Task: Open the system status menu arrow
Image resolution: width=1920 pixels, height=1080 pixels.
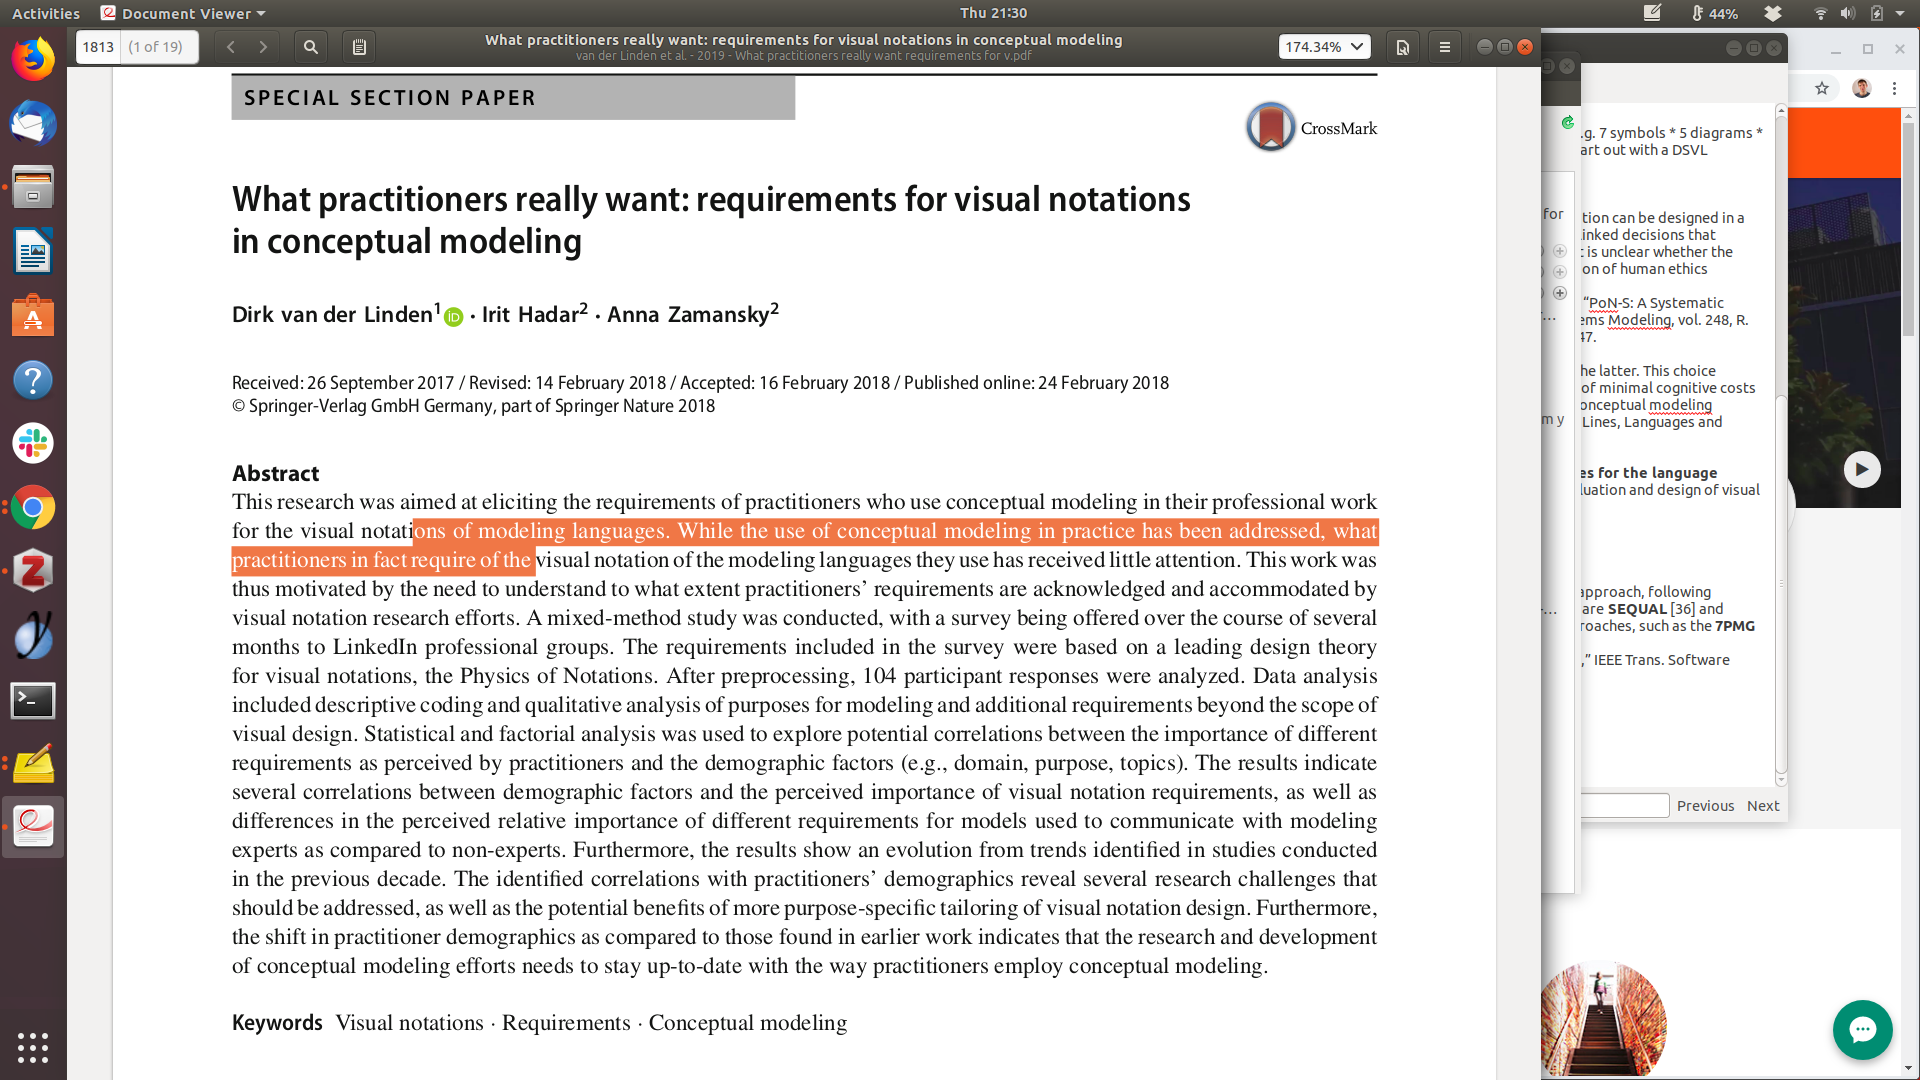Action: (1900, 13)
